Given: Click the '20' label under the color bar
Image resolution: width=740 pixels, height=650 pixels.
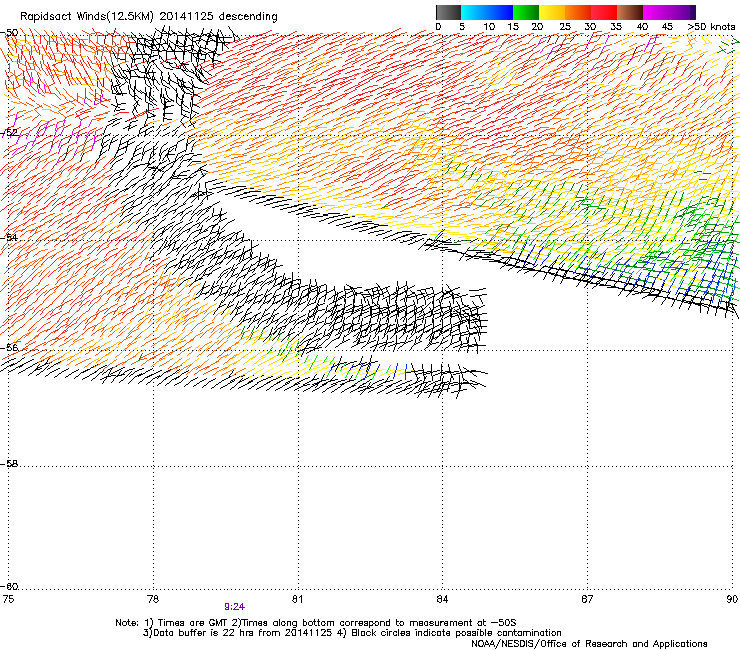Looking at the screenshot, I should point(537,27).
